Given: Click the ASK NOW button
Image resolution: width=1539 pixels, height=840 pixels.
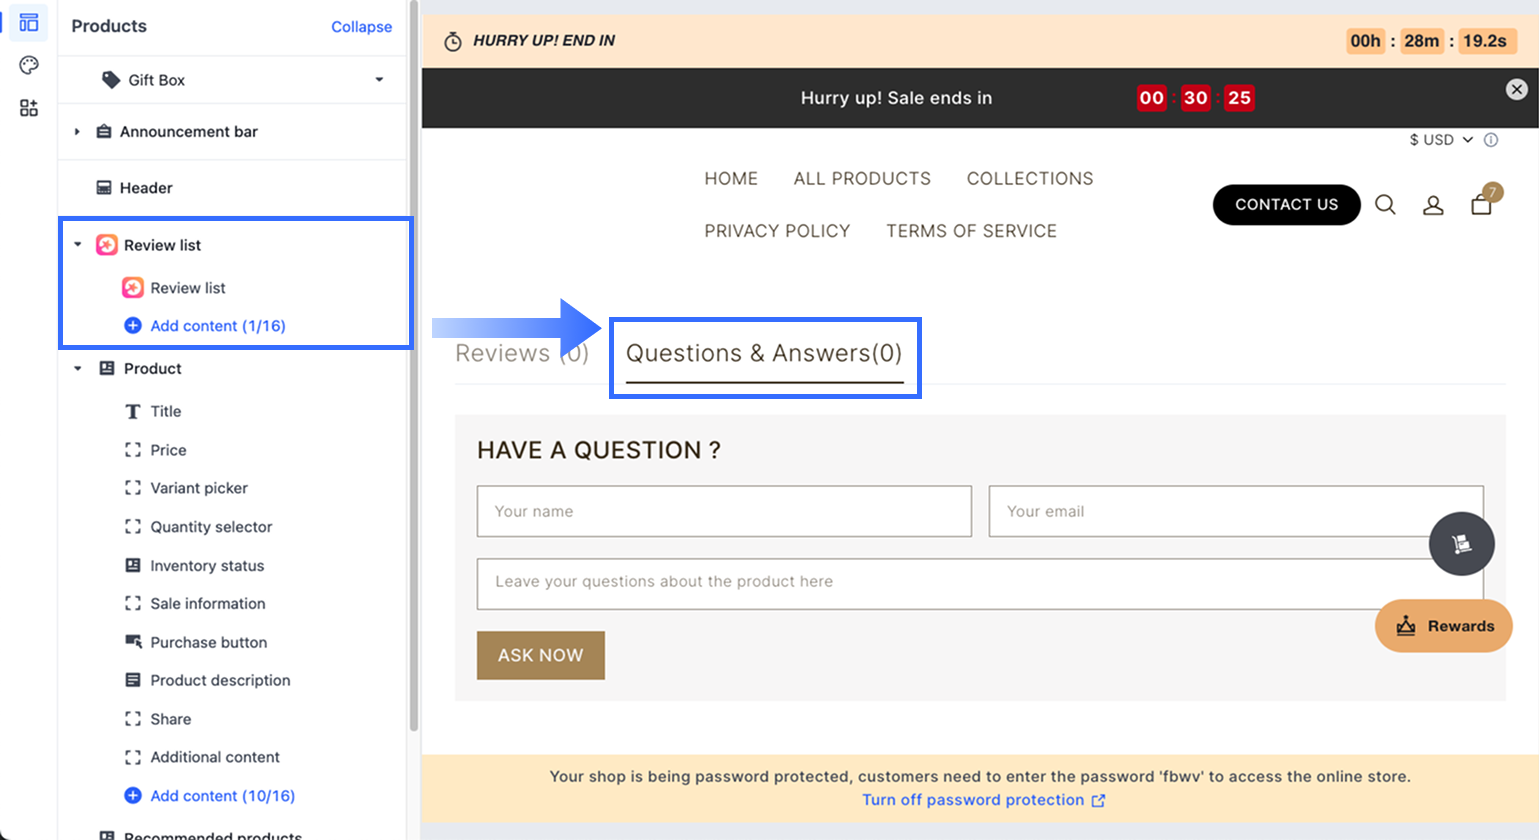Looking at the screenshot, I should [x=540, y=655].
